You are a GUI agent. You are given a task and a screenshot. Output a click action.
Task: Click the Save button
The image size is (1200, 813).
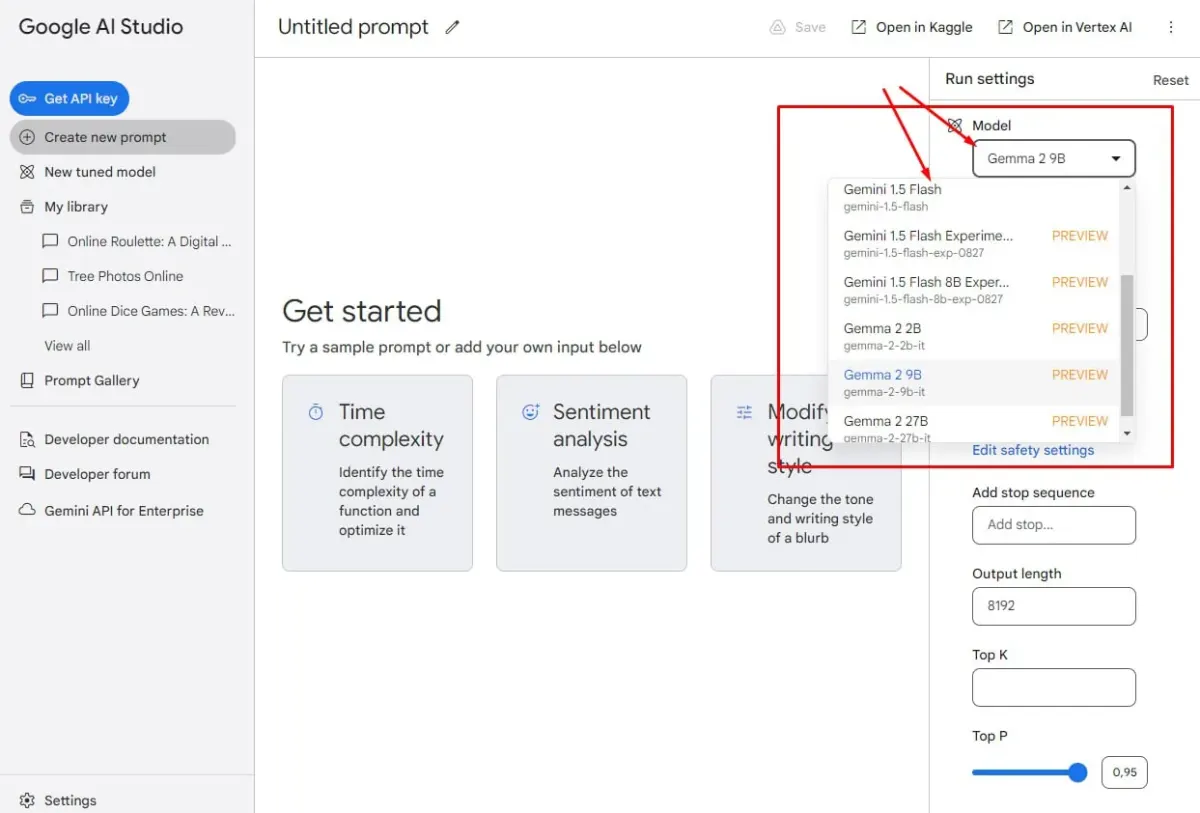[798, 28]
